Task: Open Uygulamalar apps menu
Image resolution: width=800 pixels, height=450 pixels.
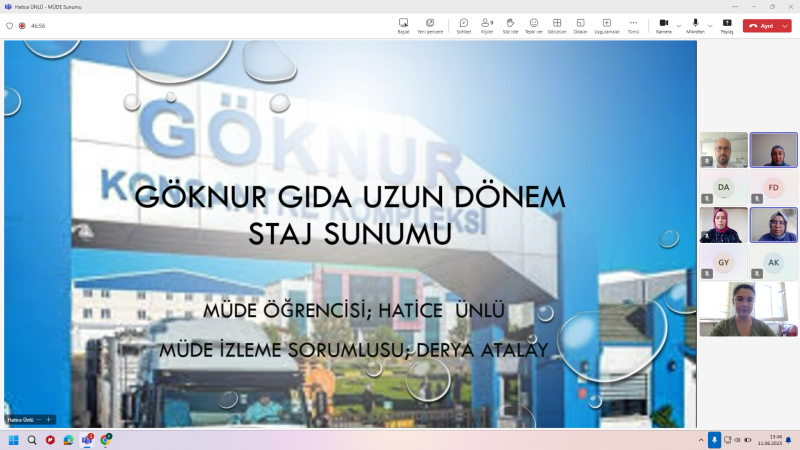Action: pyautogui.click(x=607, y=26)
